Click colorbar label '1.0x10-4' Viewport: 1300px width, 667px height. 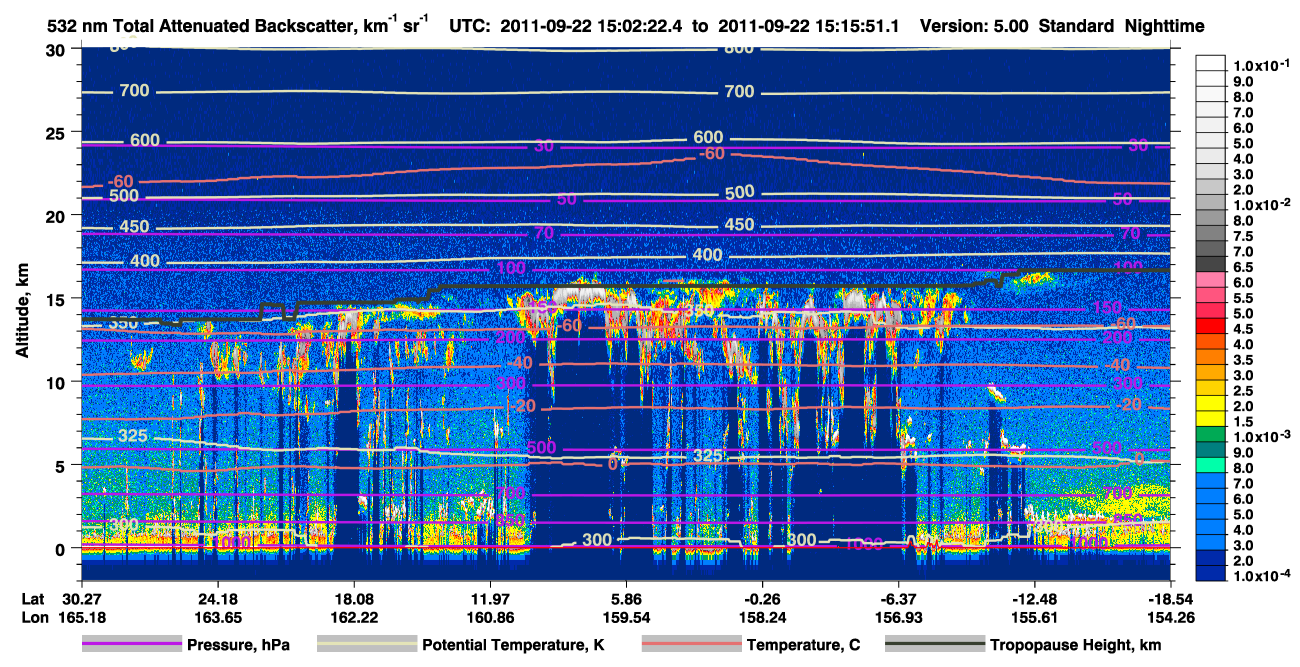(x=1260, y=576)
